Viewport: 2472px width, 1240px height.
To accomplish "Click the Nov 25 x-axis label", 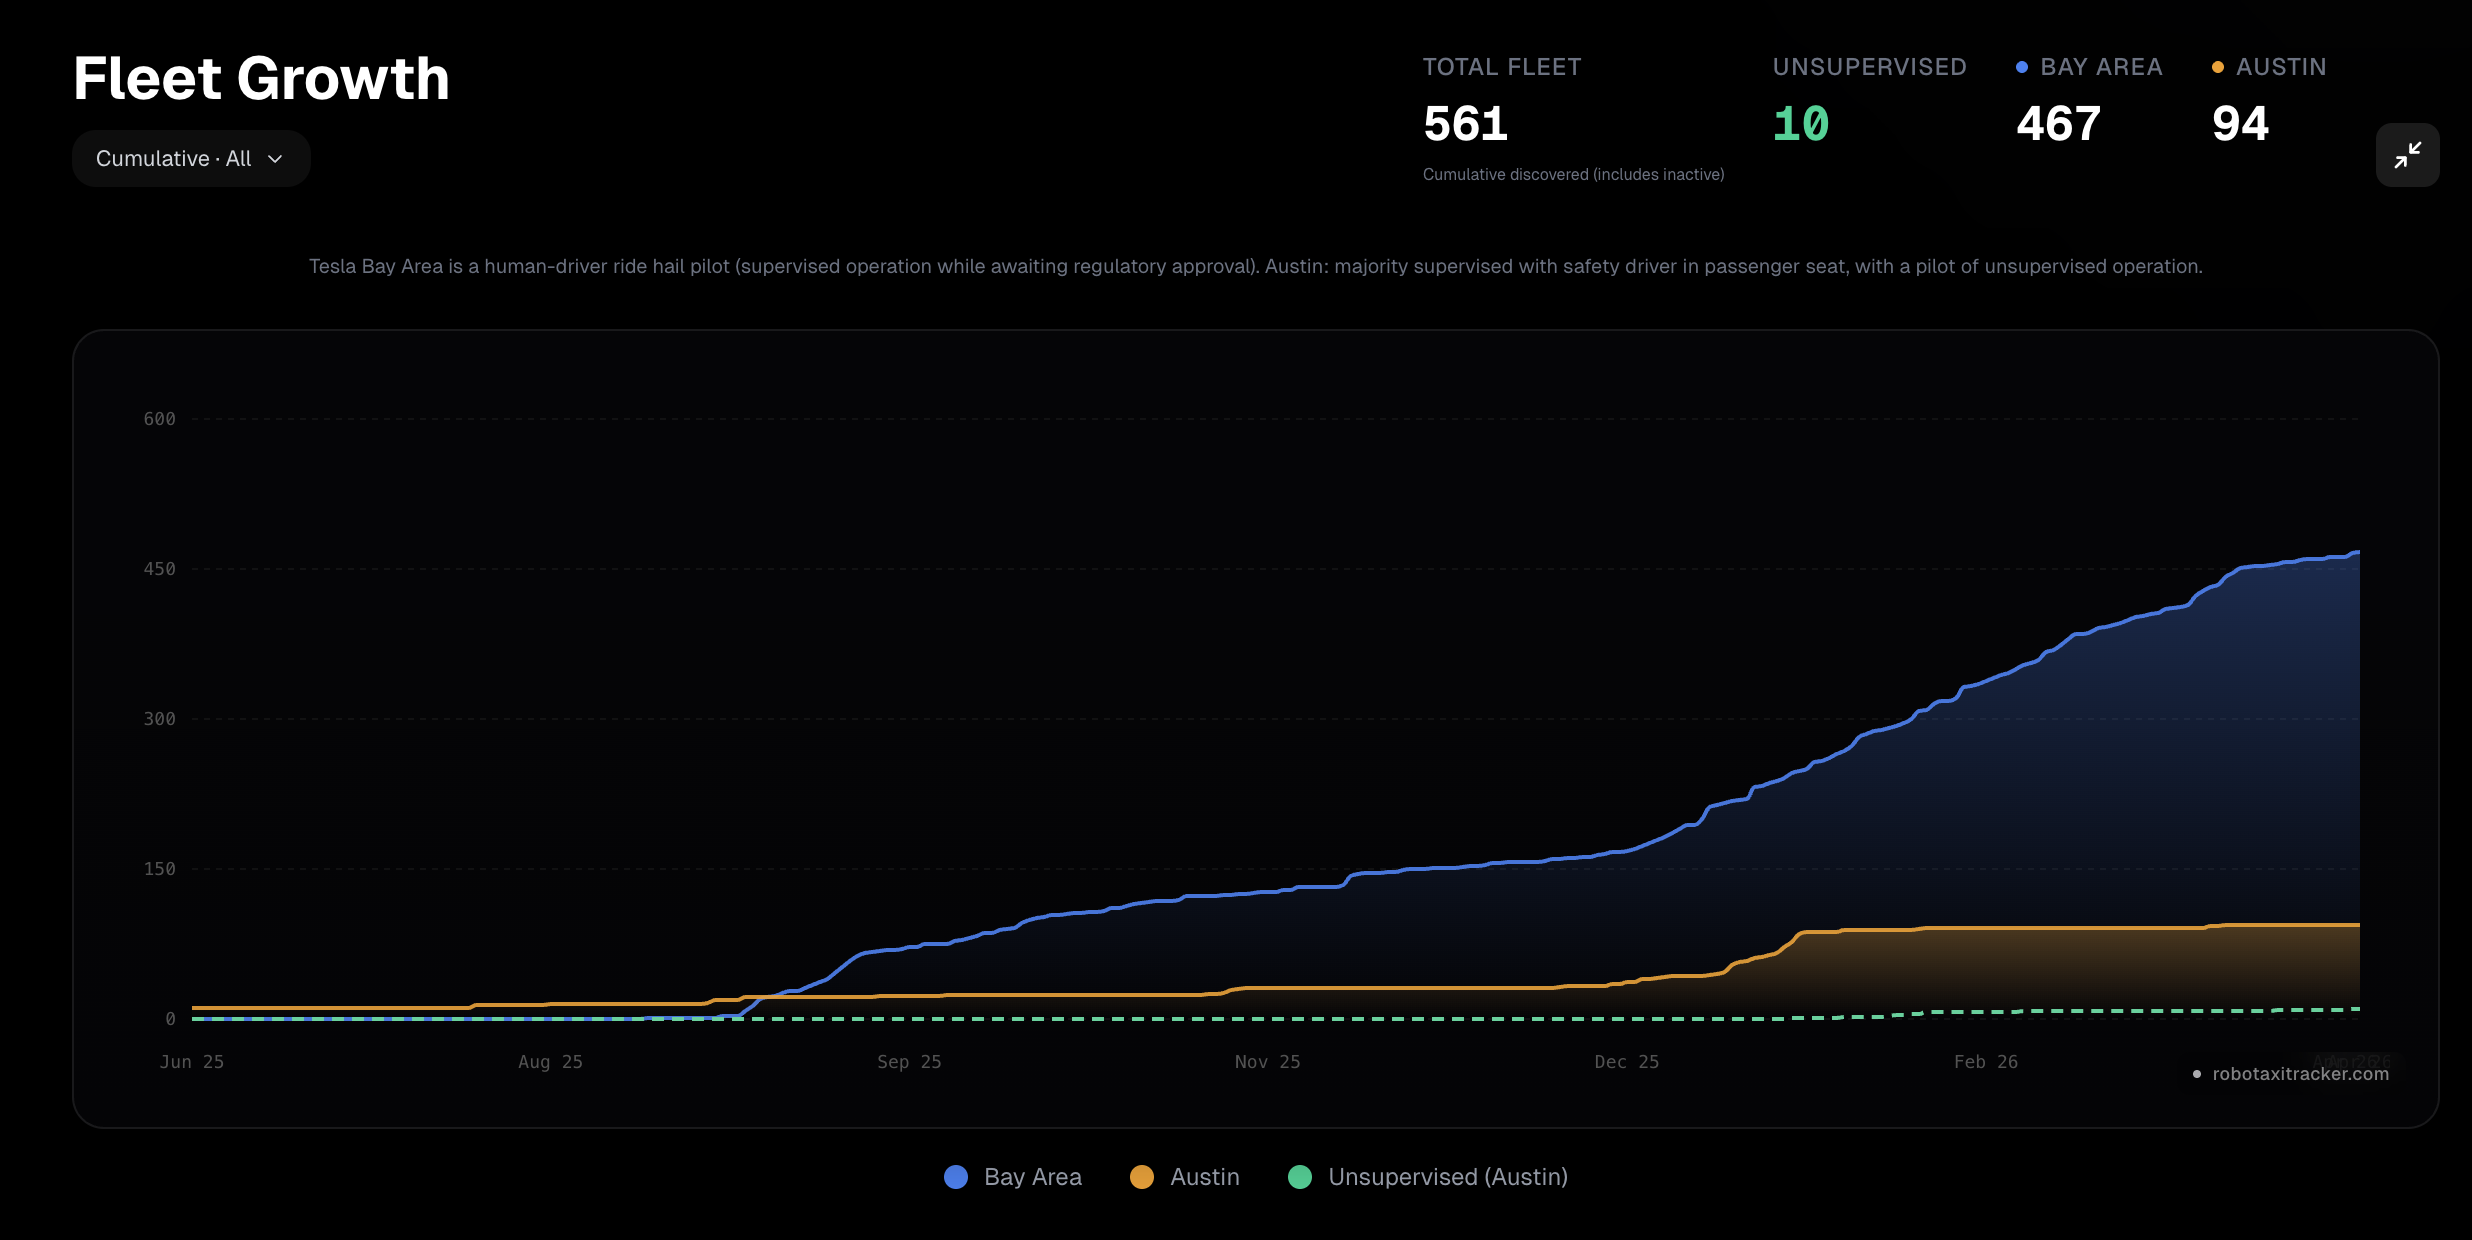I will point(1267,1062).
